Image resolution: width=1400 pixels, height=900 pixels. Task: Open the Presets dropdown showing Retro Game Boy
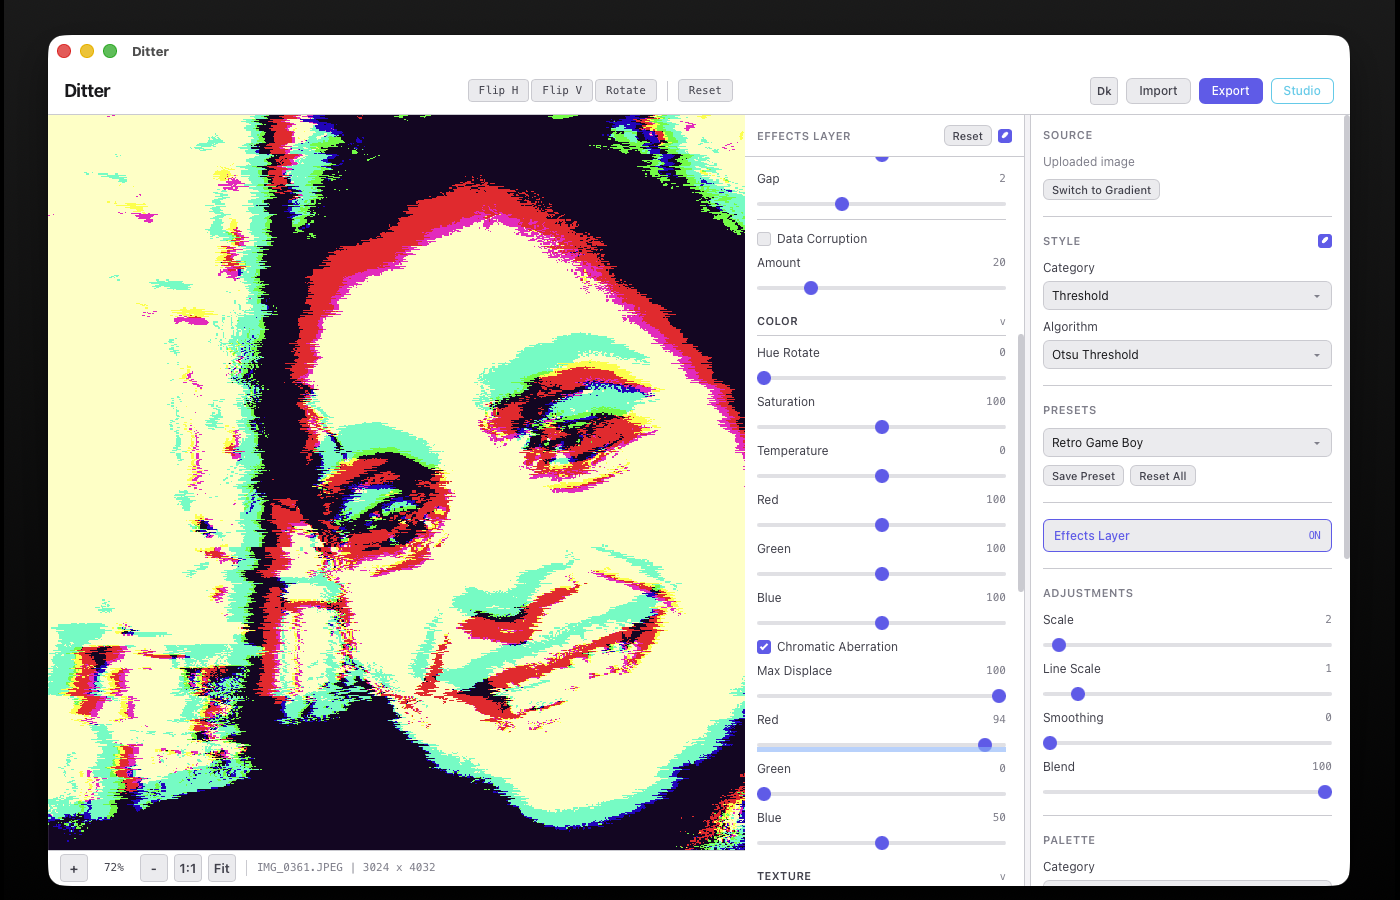click(1187, 443)
